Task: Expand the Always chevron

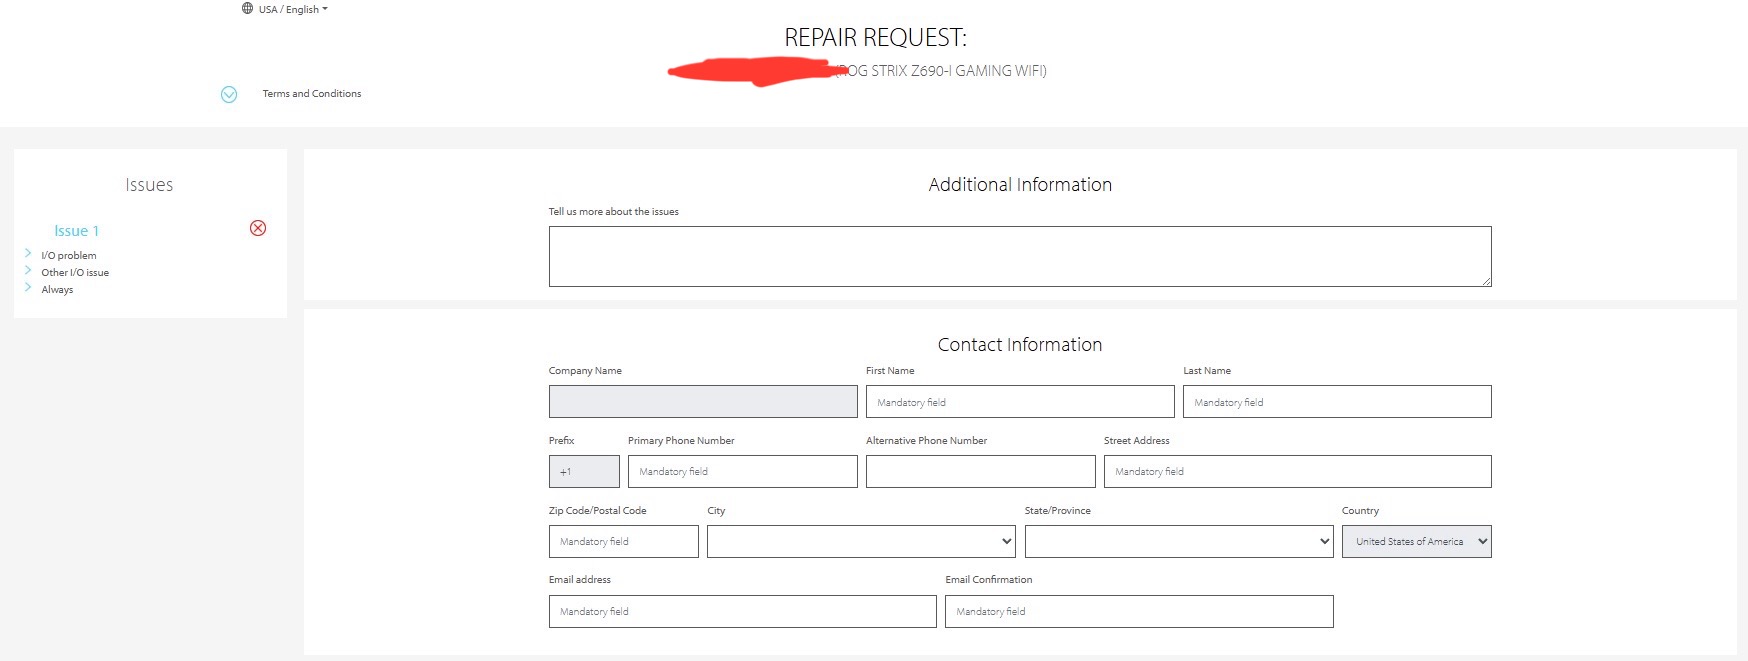Action: [x=28, y=288]
